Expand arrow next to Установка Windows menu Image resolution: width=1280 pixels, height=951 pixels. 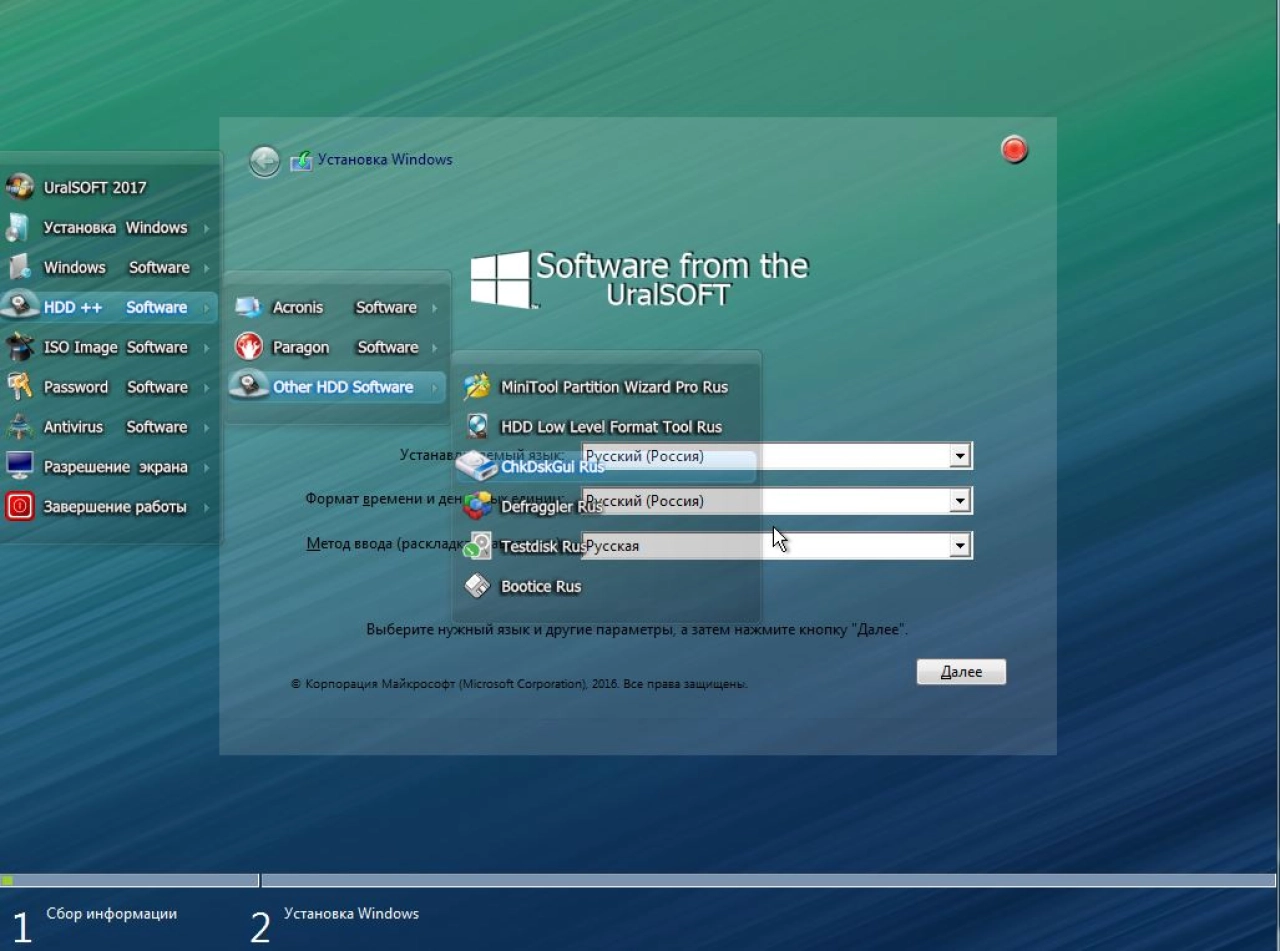[x=206, y=228]
